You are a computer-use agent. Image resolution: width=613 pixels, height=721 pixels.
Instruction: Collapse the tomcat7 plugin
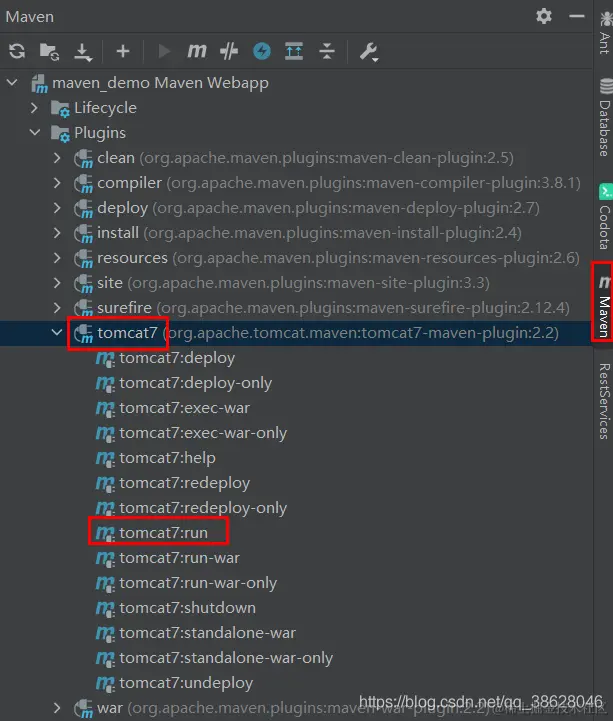click(57, 332)
